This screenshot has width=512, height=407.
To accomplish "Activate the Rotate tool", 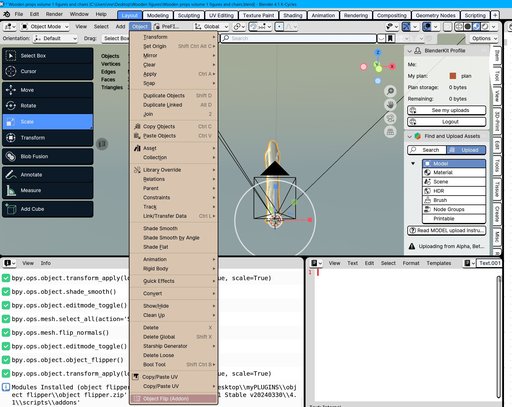I will (x=47, y=106).
